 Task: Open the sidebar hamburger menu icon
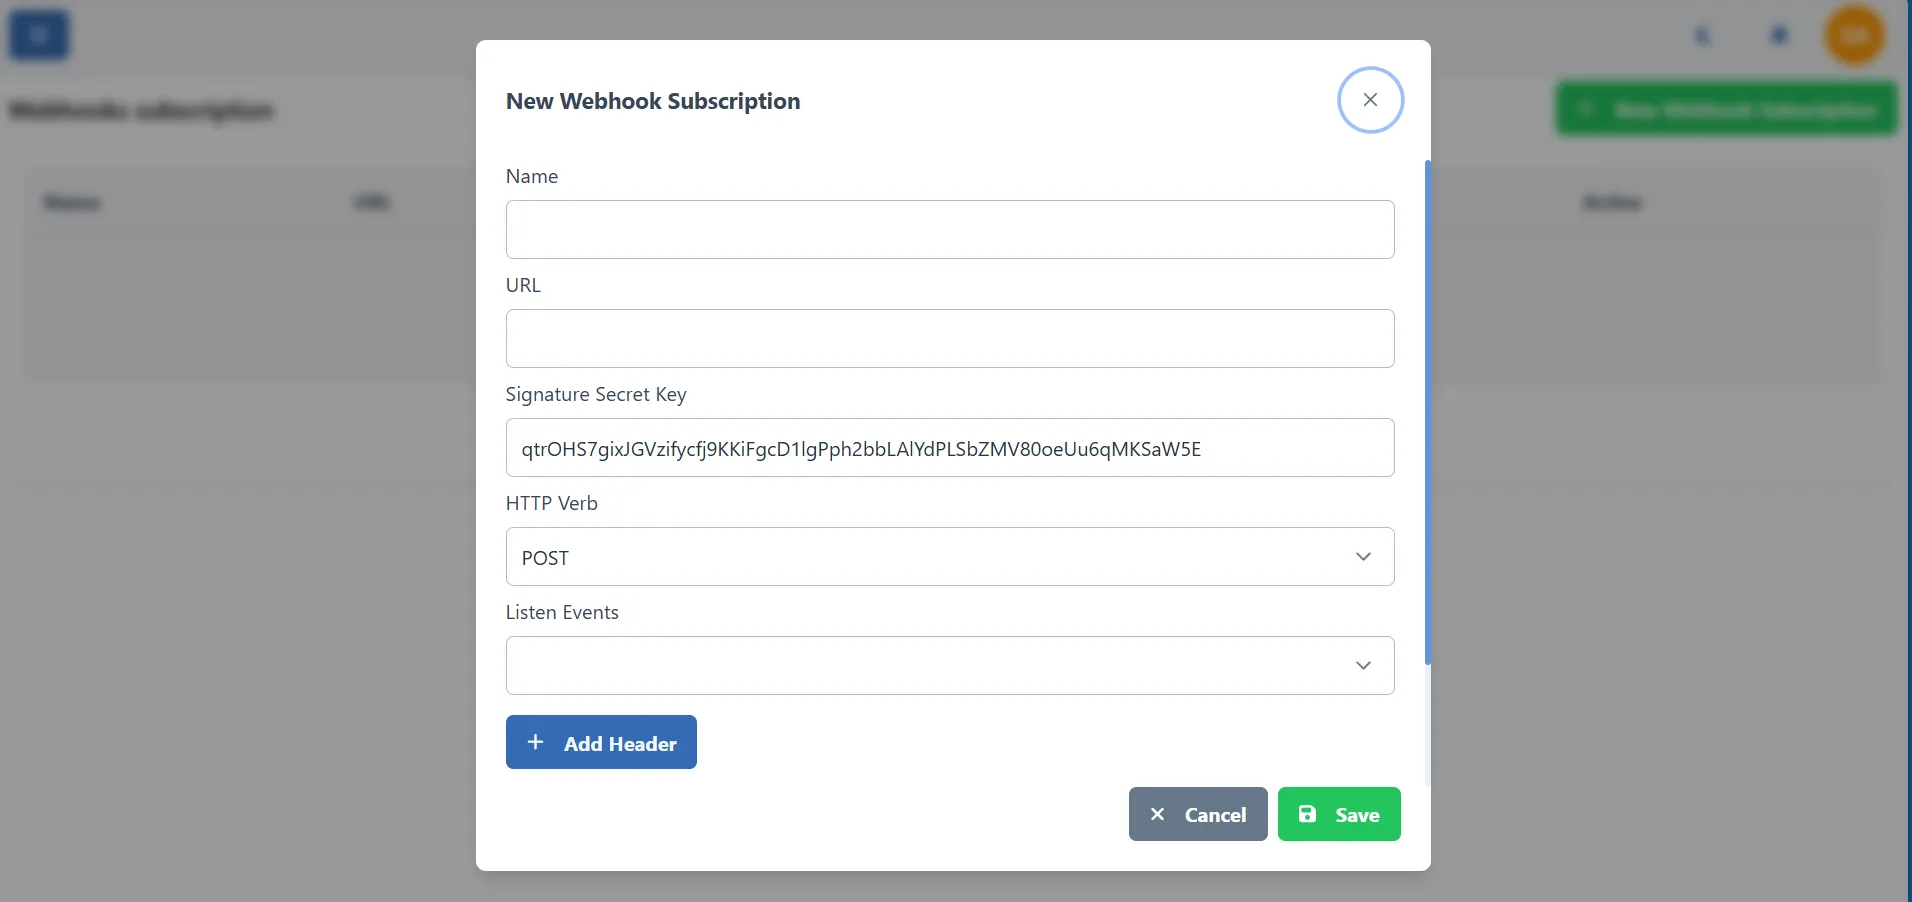38,34
